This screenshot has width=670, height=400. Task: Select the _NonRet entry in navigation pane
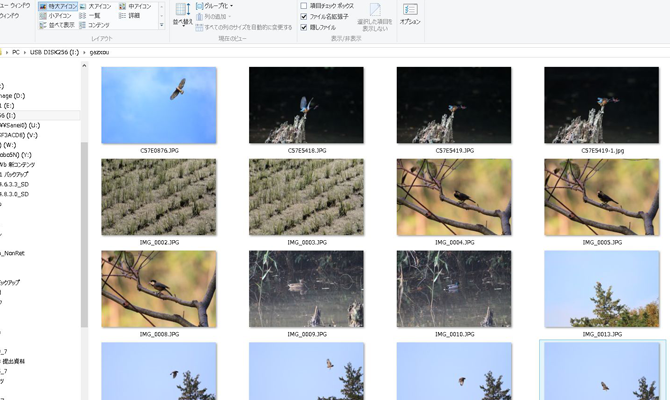click(12, 253)
